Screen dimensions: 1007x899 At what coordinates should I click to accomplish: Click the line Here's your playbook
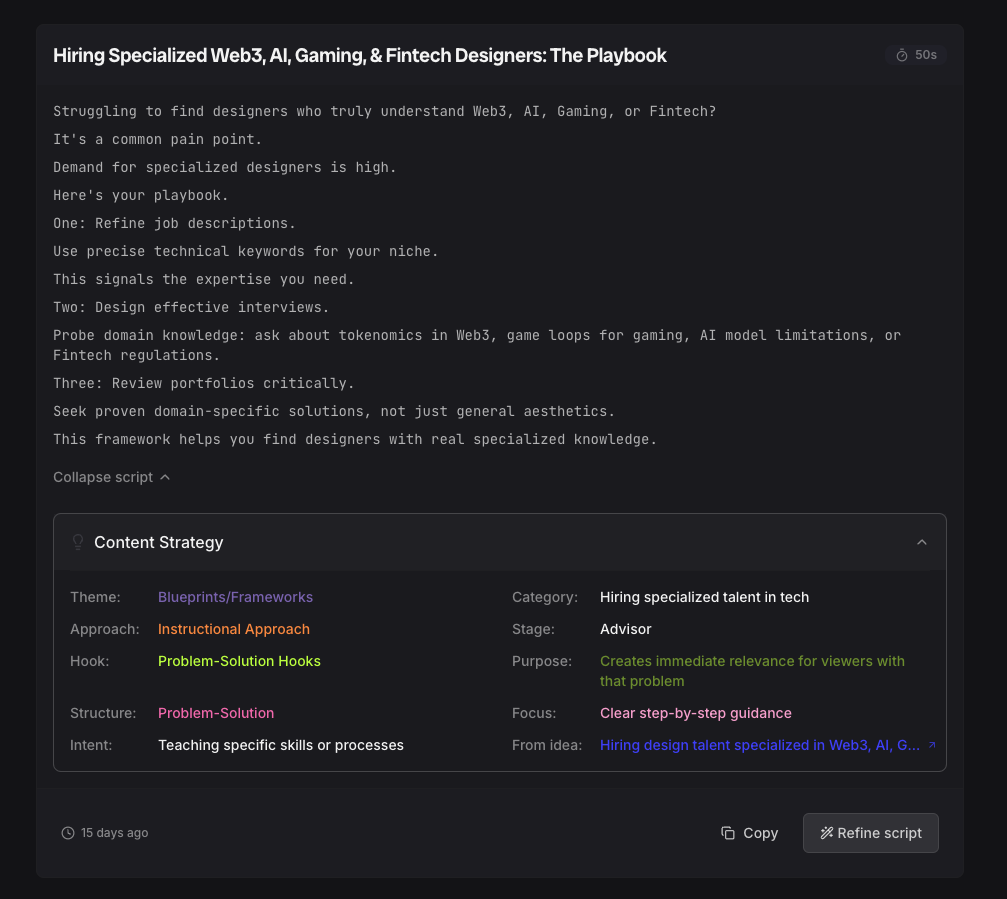pyautogui.click(x=141, y=195)
